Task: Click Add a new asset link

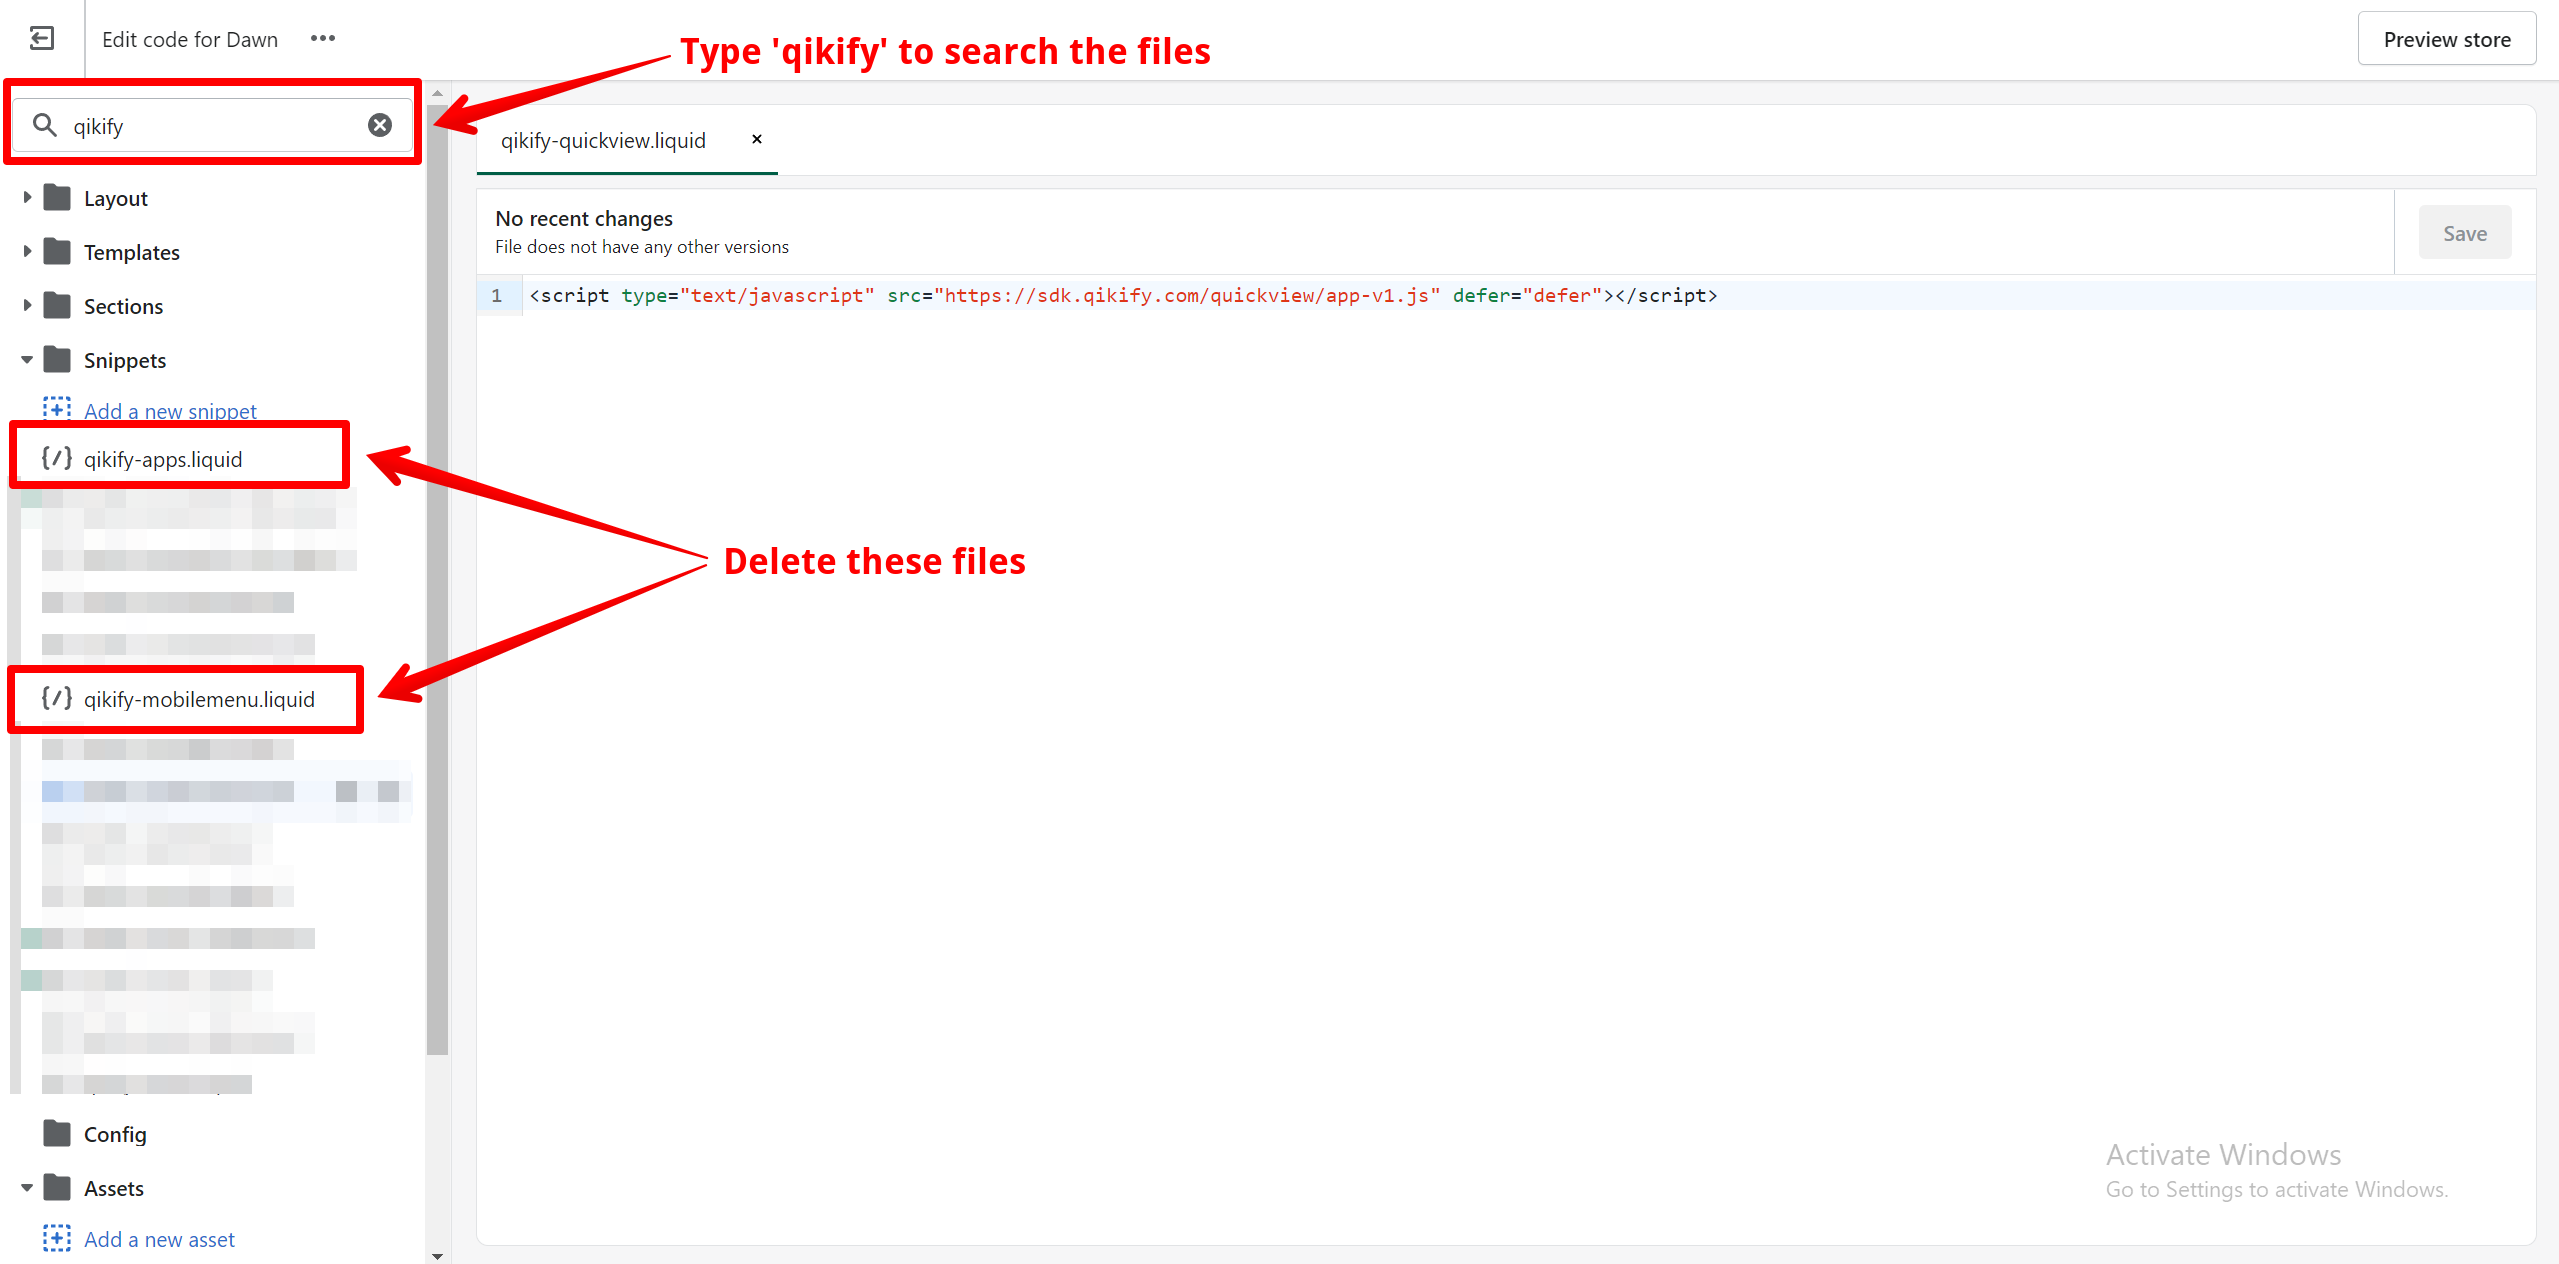Action: click(x=159, y=1239)
